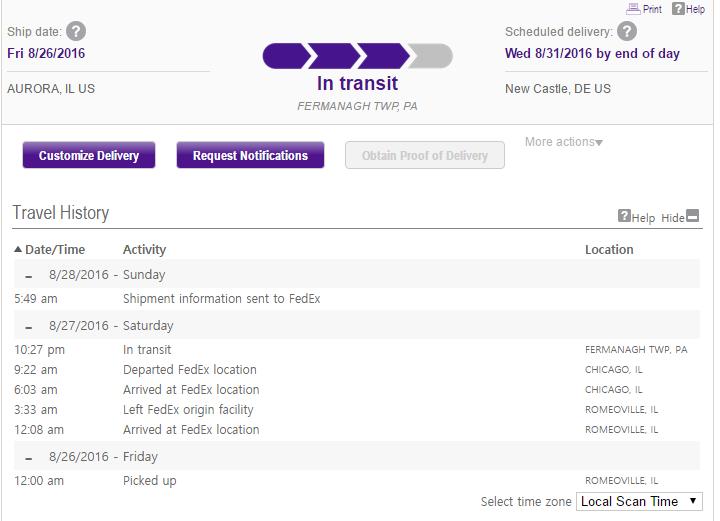Click the Location column header
720x521 pixels.
pyautogui.click(x=609, y=250)
